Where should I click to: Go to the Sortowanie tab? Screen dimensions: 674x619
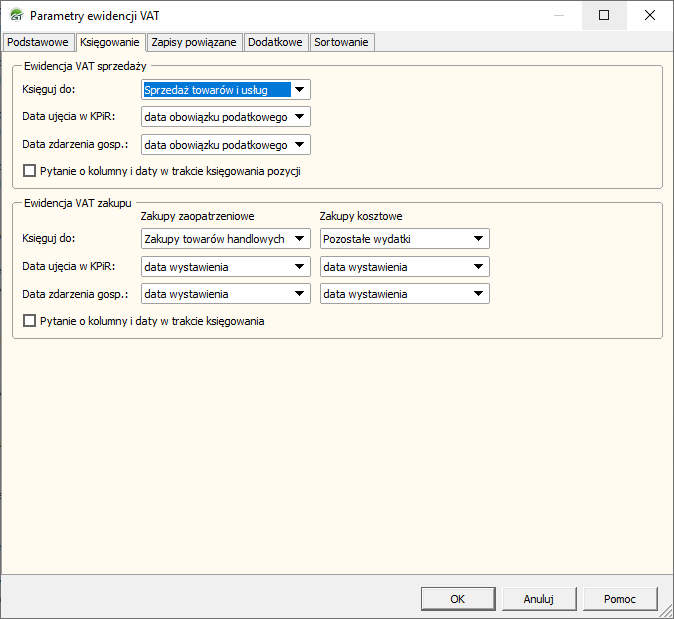[x=342, y=42]
